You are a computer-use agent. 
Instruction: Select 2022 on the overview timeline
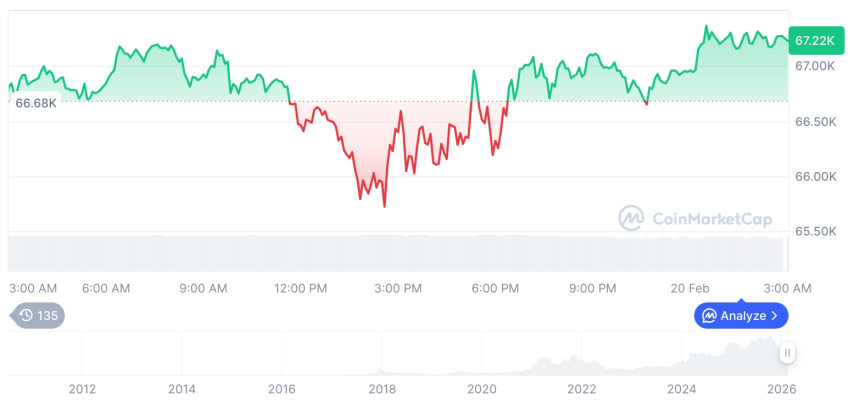582,389
